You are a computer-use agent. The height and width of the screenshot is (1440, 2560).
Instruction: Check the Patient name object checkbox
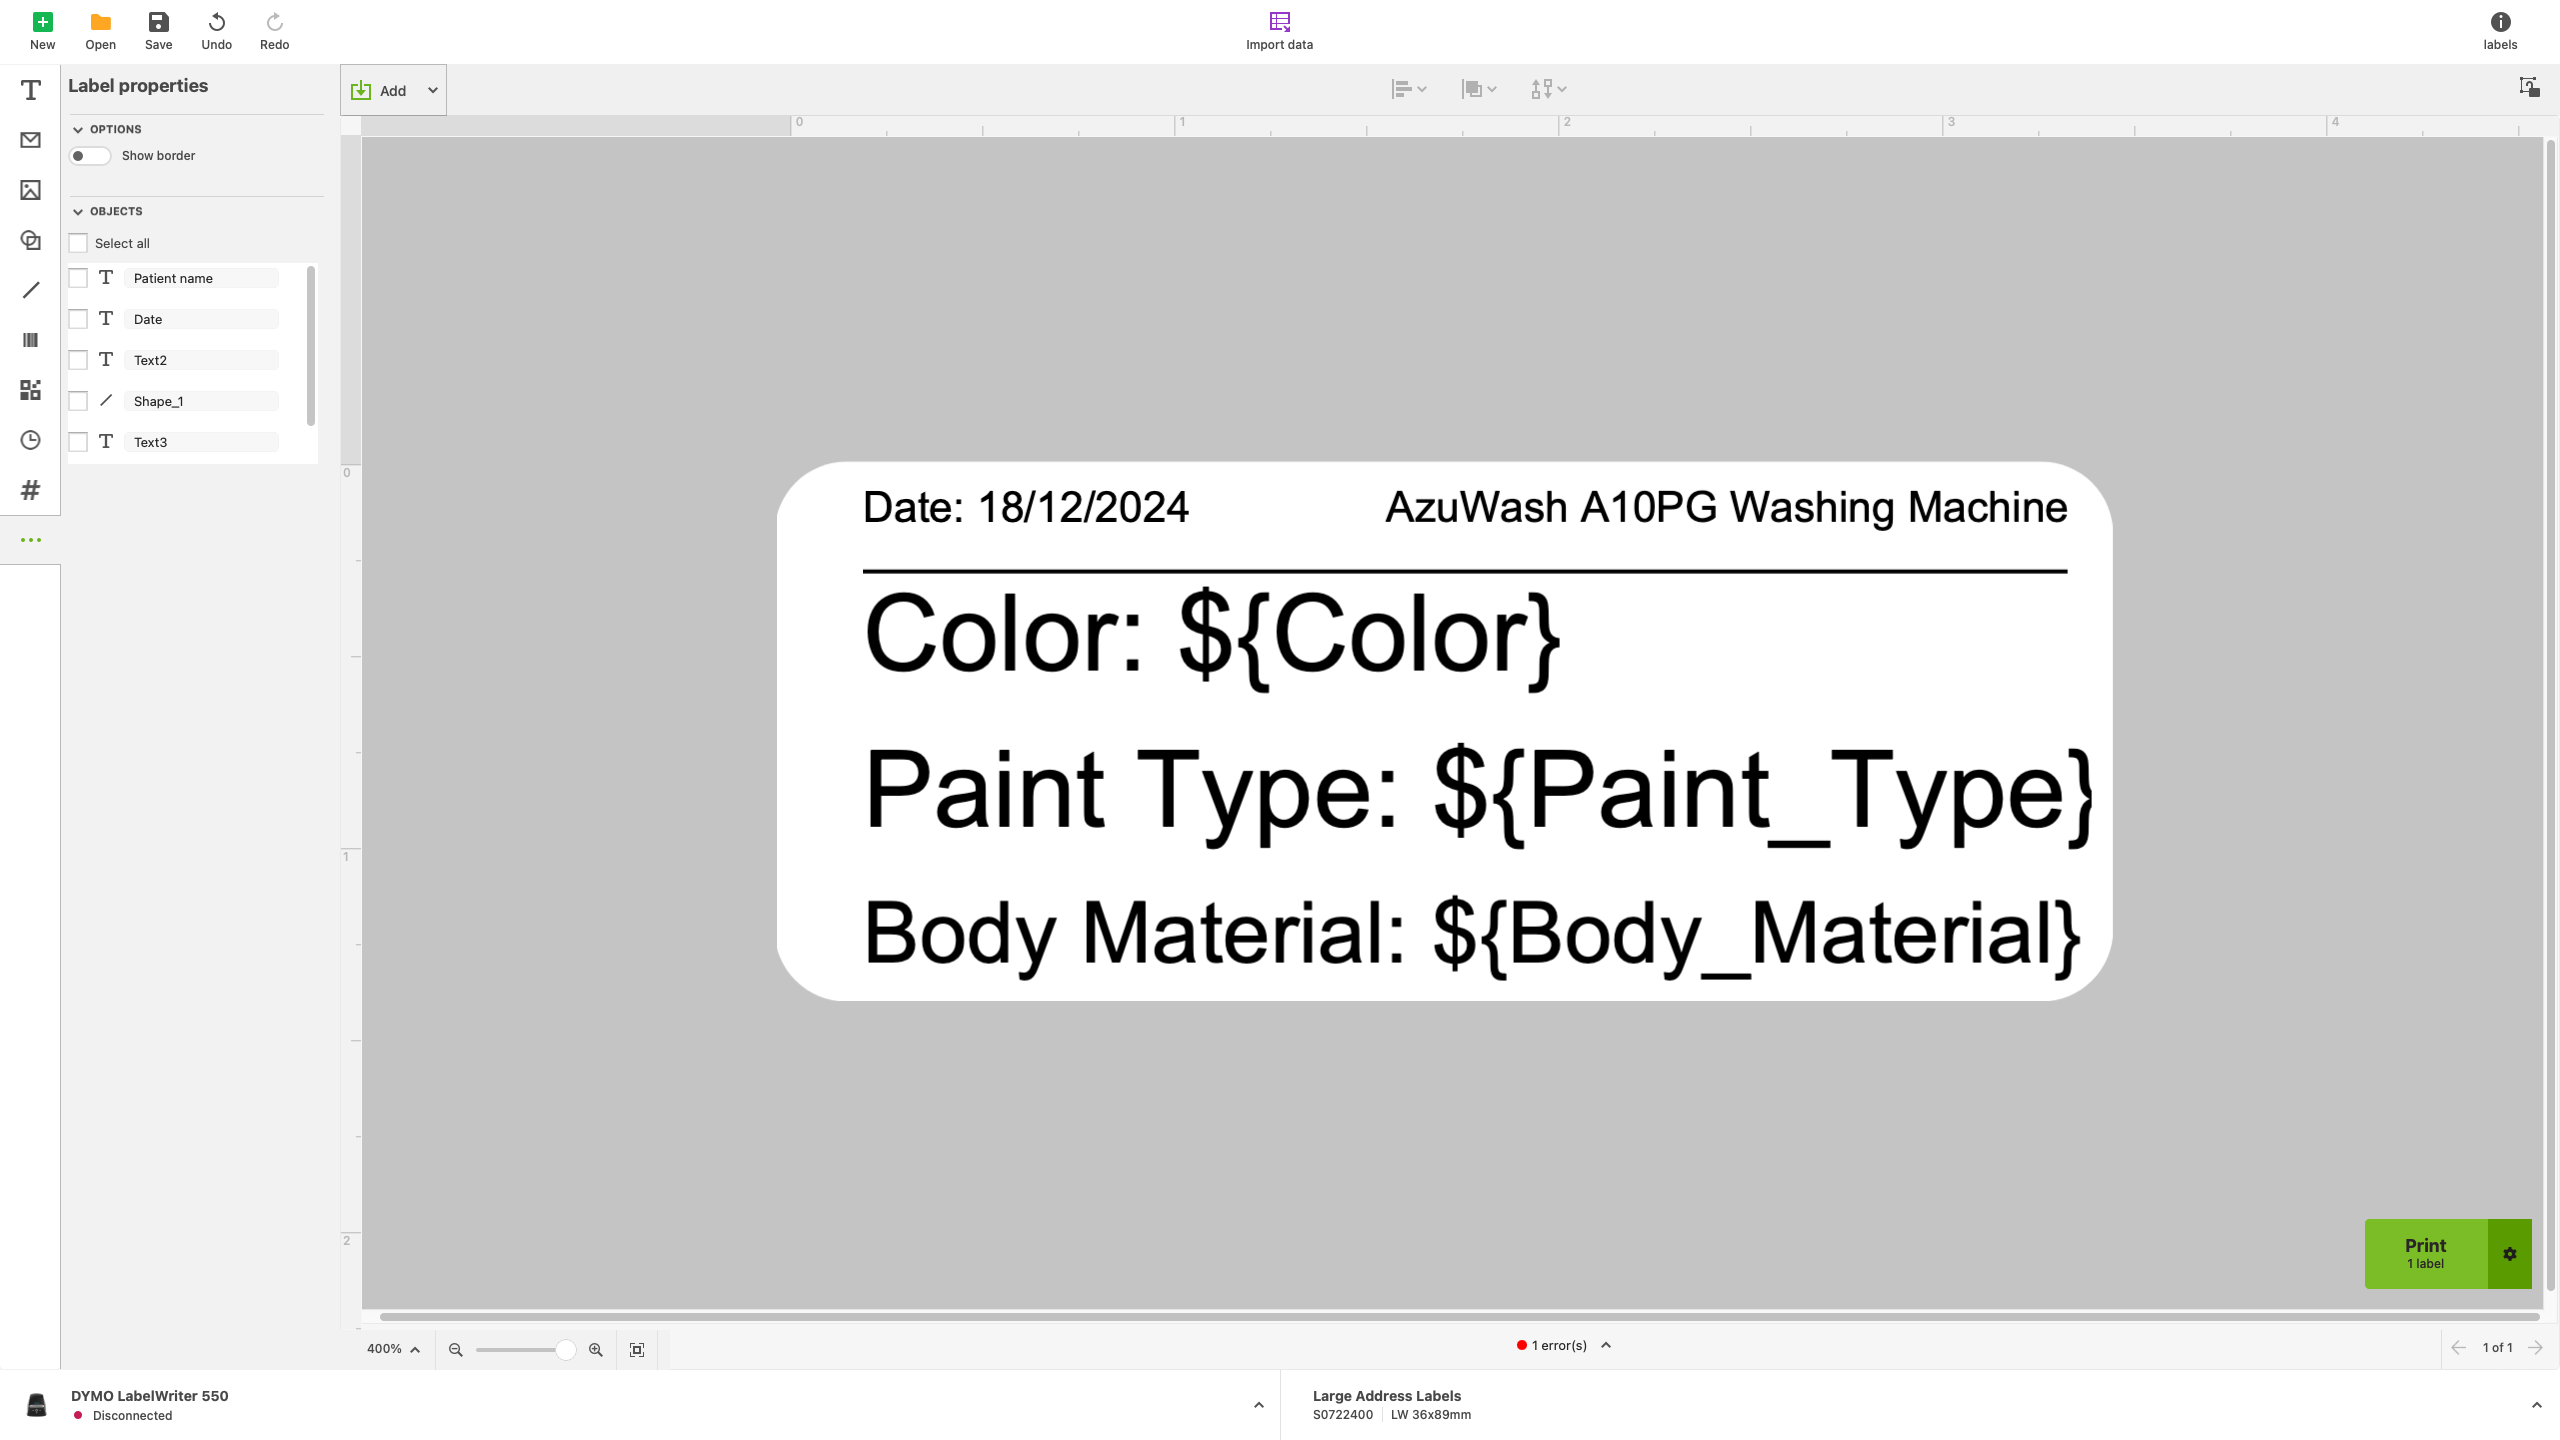pos(78,277)
